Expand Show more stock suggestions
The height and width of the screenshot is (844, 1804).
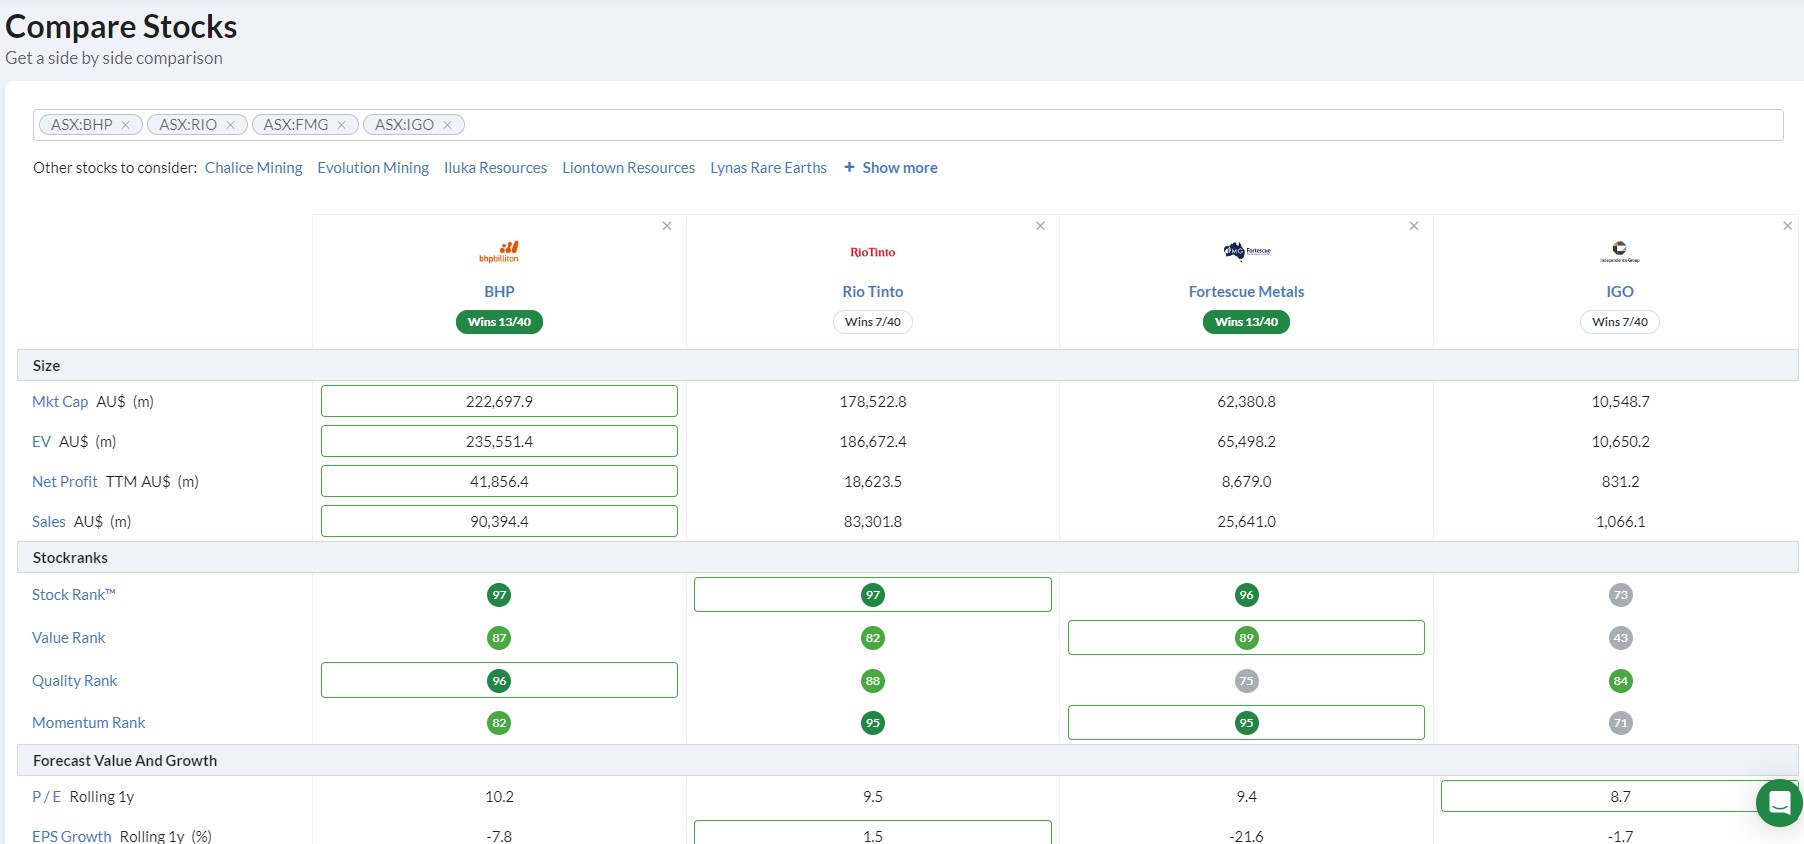891,168
